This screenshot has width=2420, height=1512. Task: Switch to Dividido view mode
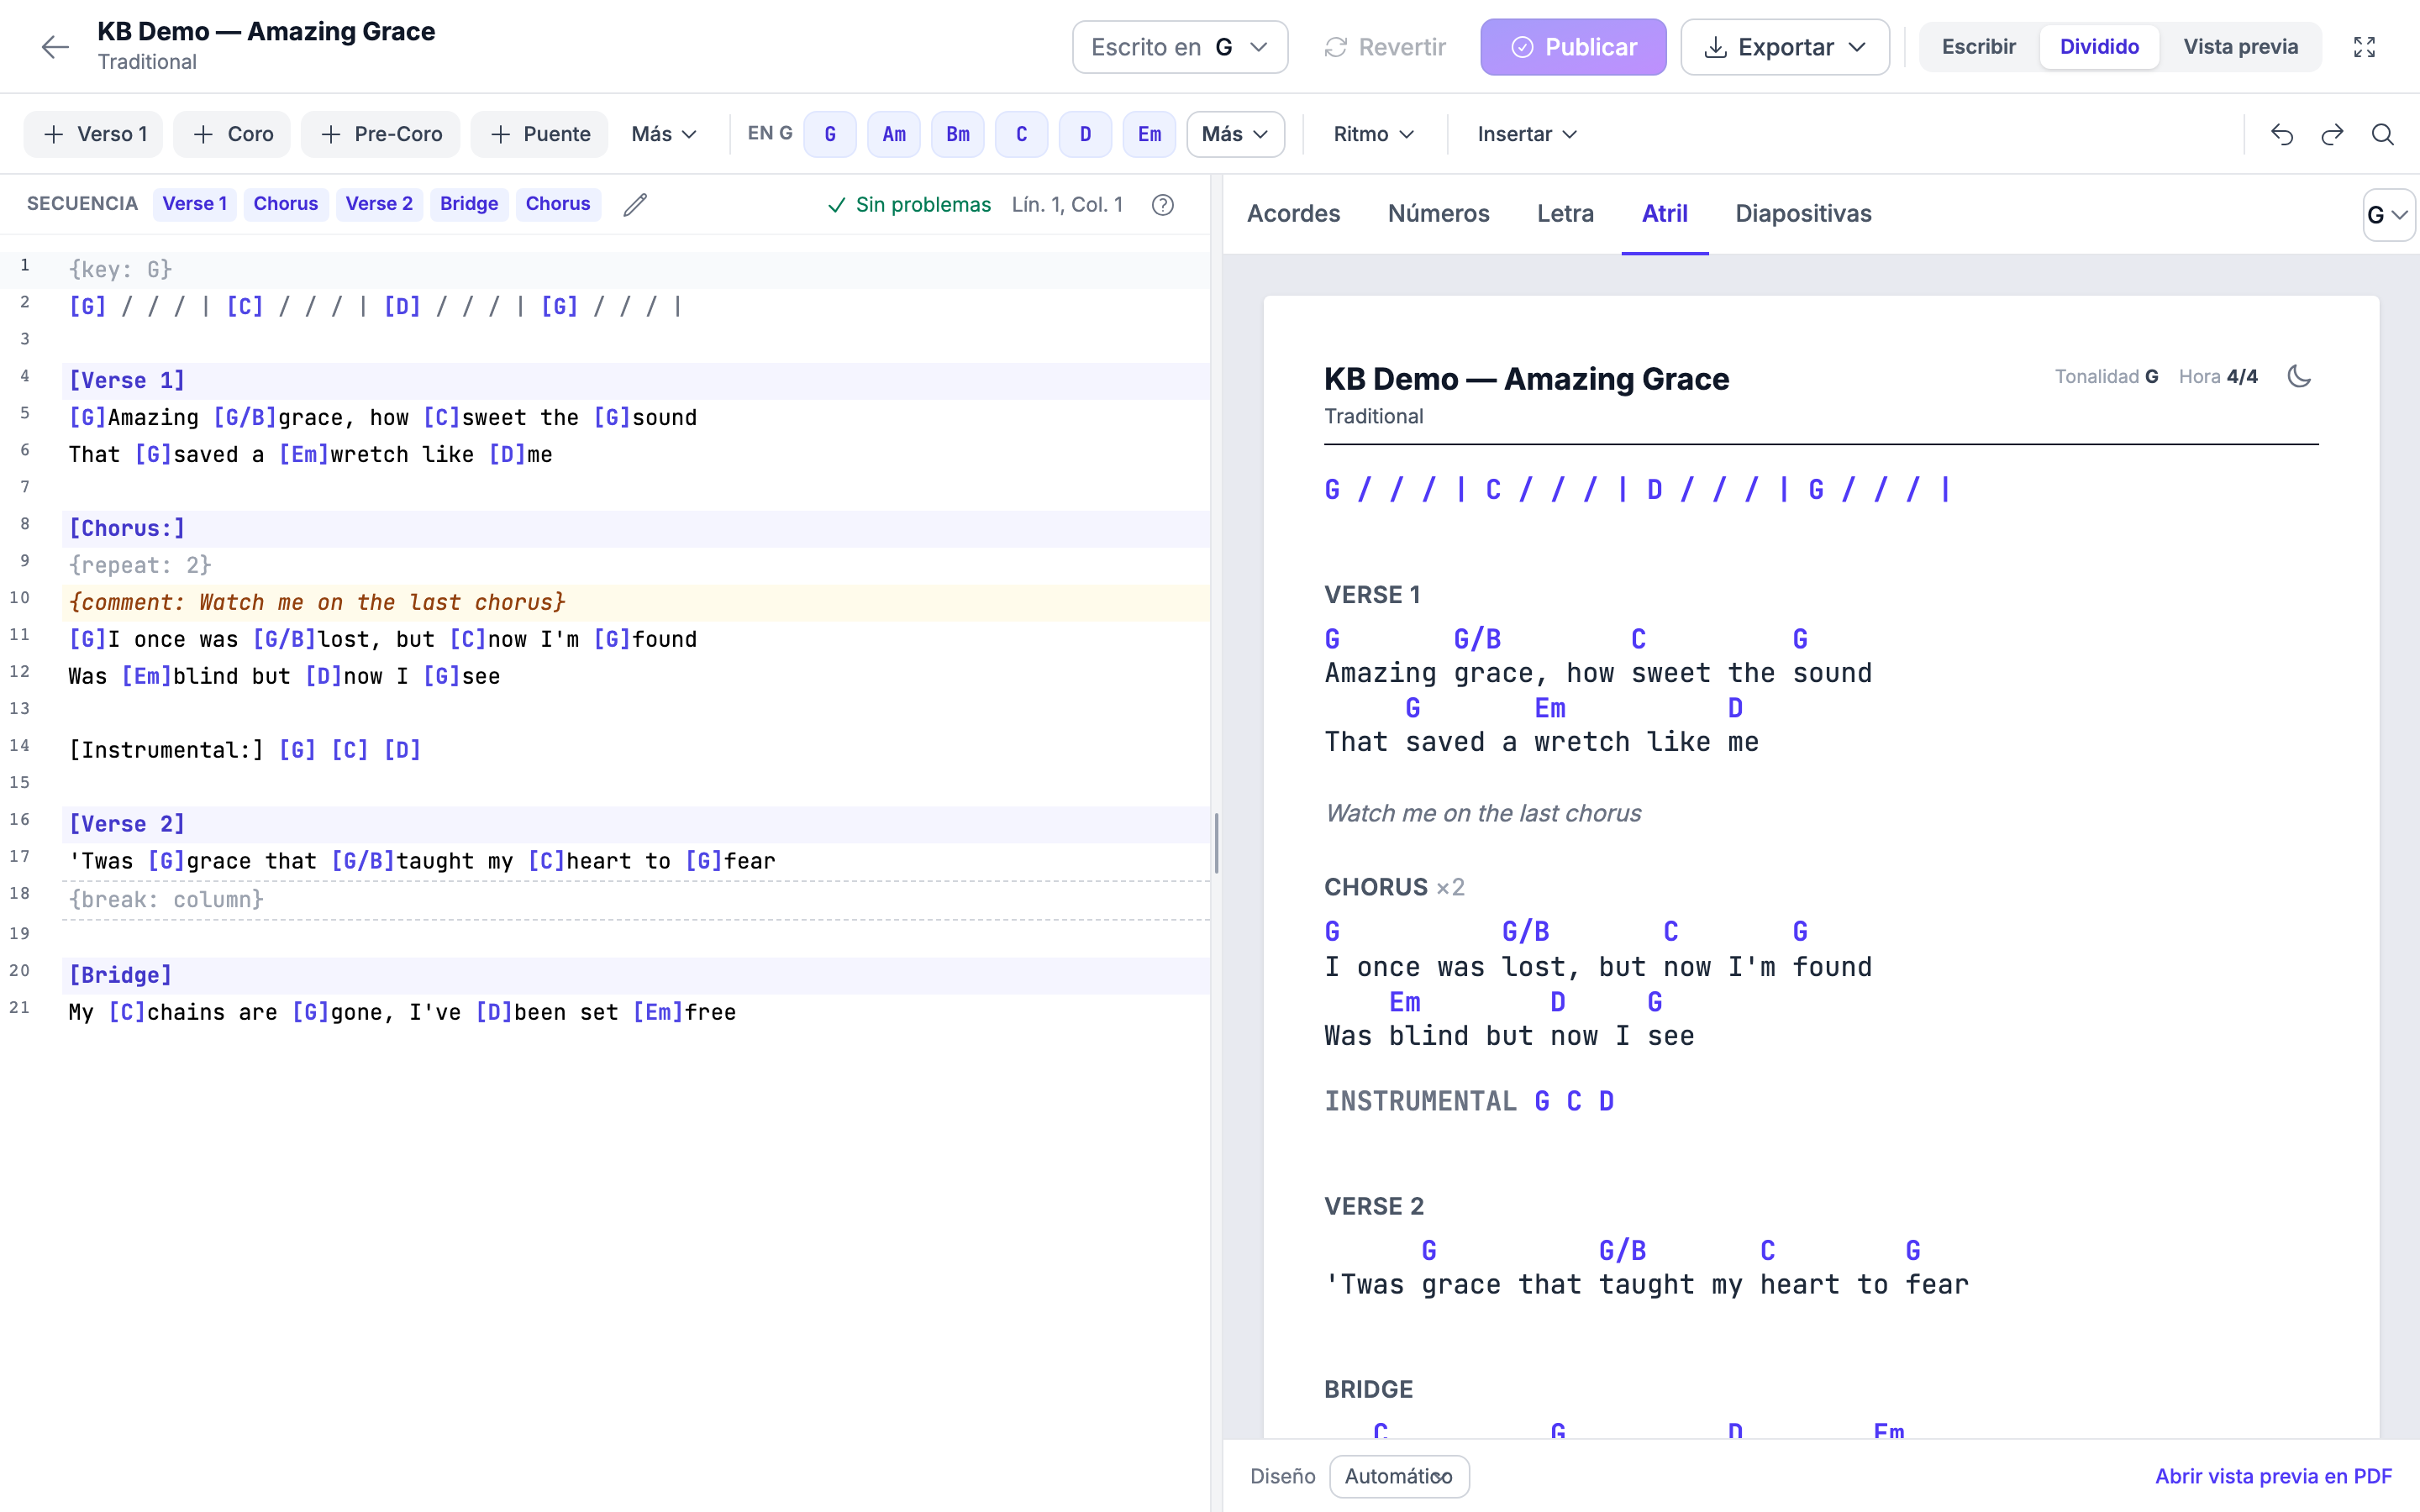(x=2099, y=47)
